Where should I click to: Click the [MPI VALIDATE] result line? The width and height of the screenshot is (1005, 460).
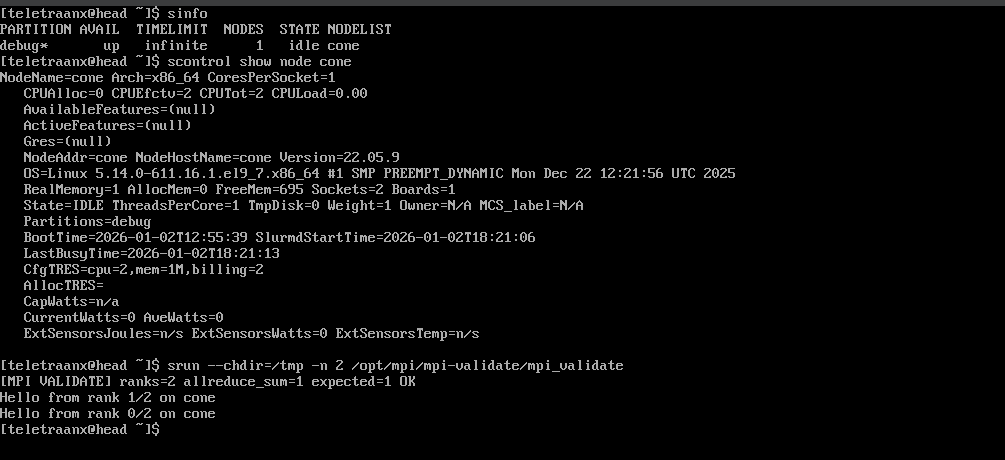[207, 381]
